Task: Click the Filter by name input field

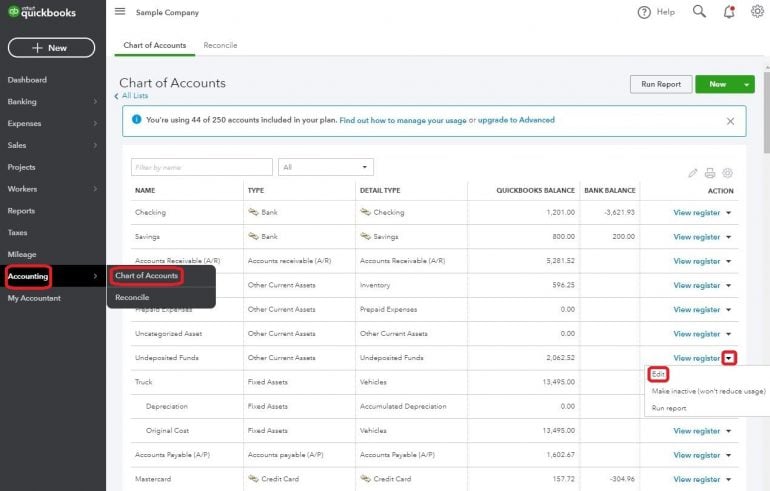Action: pos(201,167)
